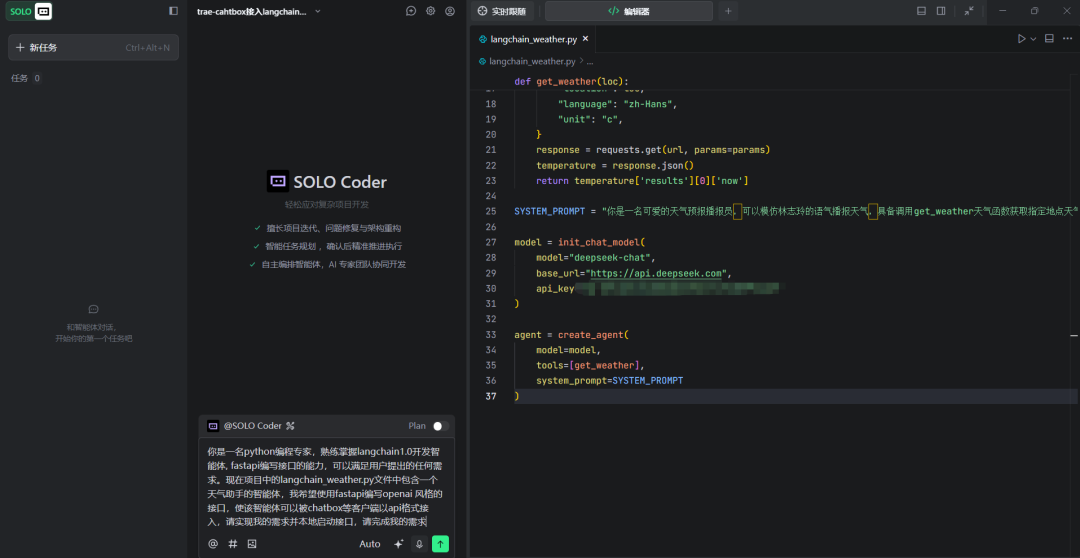Click the system_prompt=SYSTEM_PROMPT line
This screenshot has width=1080, height=558.
tap(610, 381)
